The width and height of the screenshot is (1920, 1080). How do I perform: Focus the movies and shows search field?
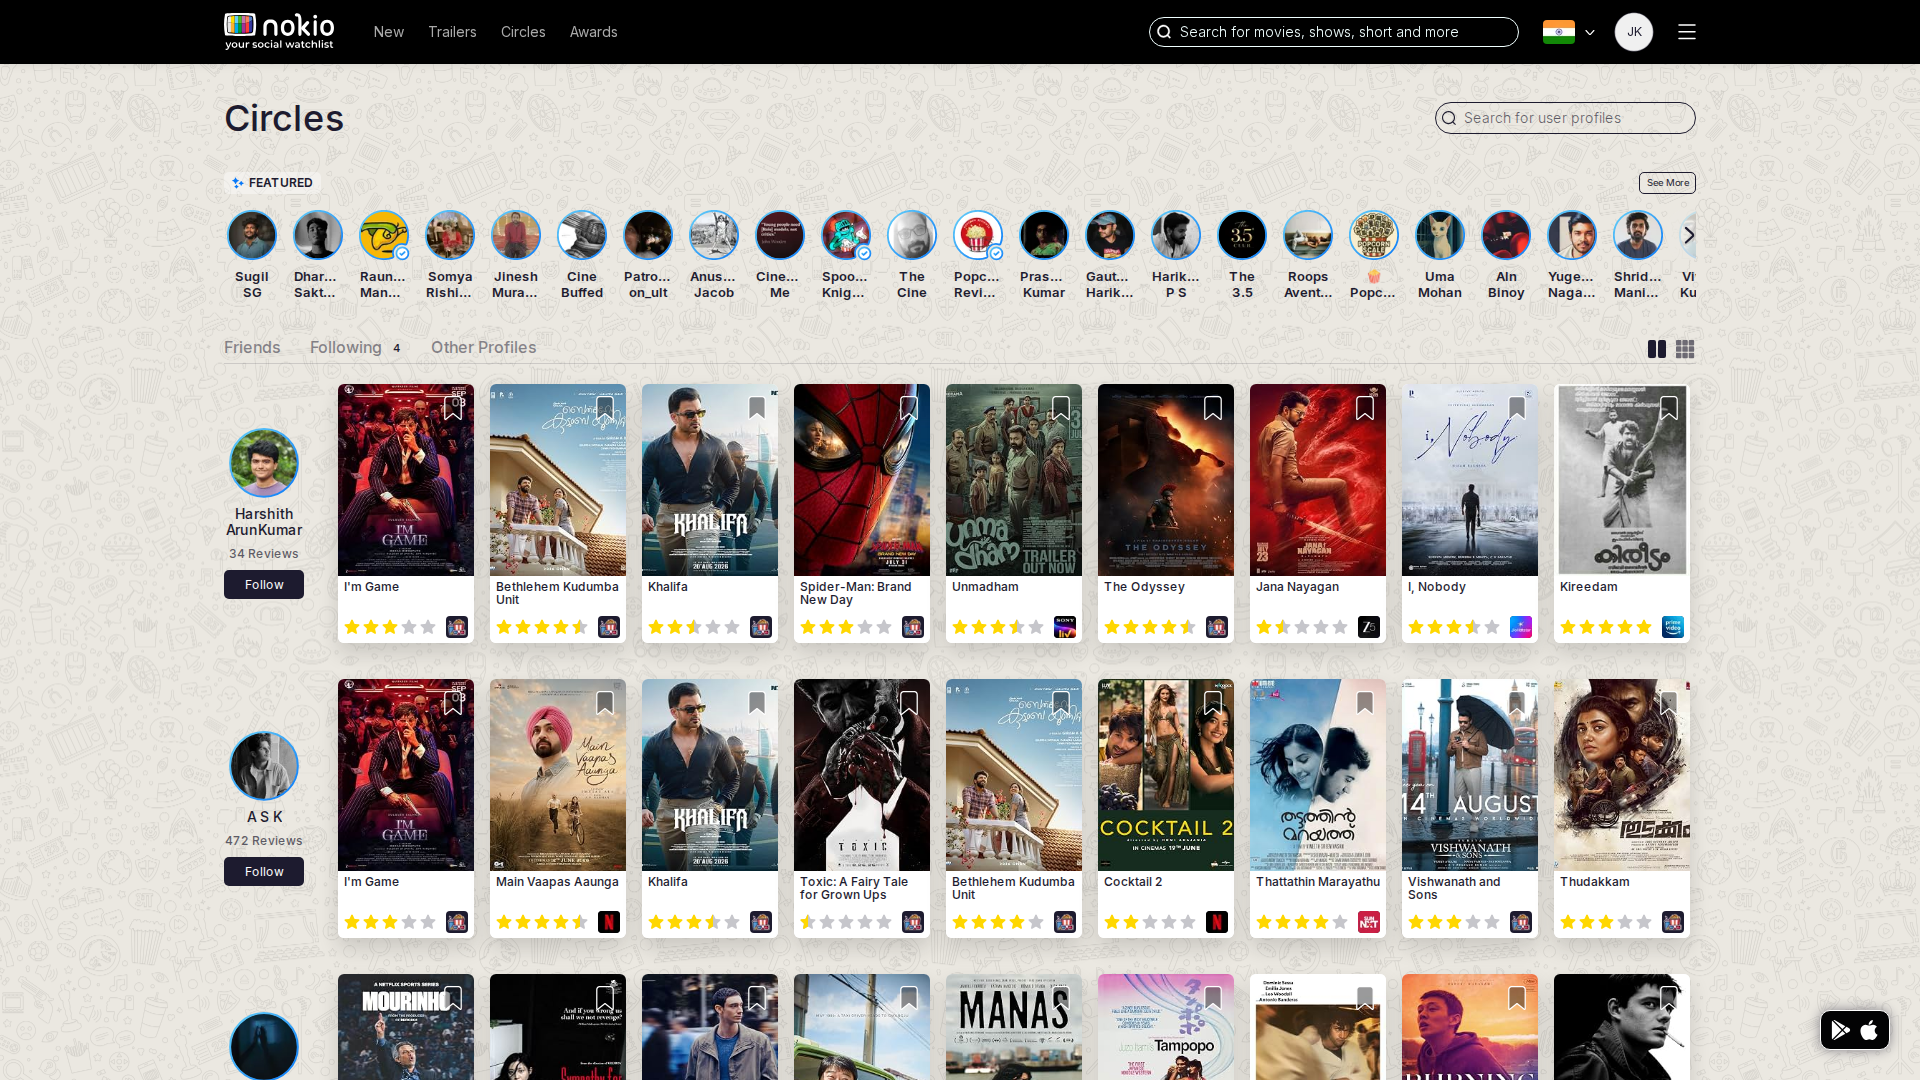click(x=1334, y=32)
